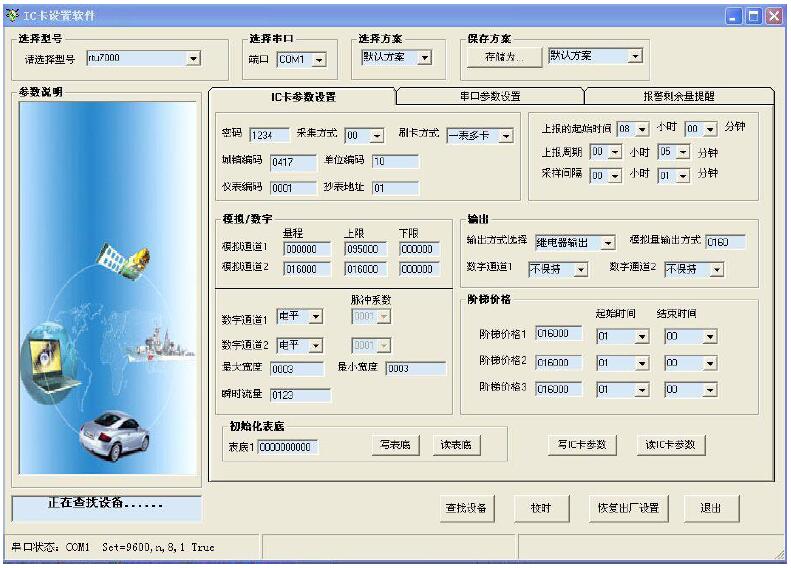Click the 仪表编码 input field
The image size is (791, 568).
(x=293, y=188)
